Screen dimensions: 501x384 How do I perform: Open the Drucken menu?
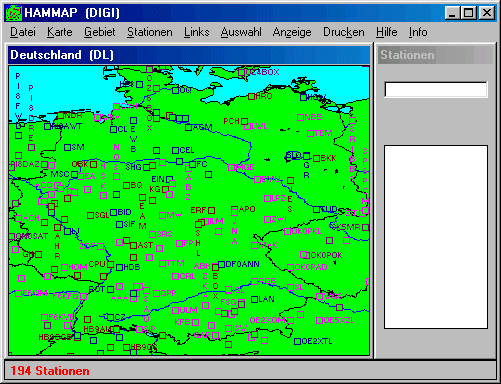[344, 32]
